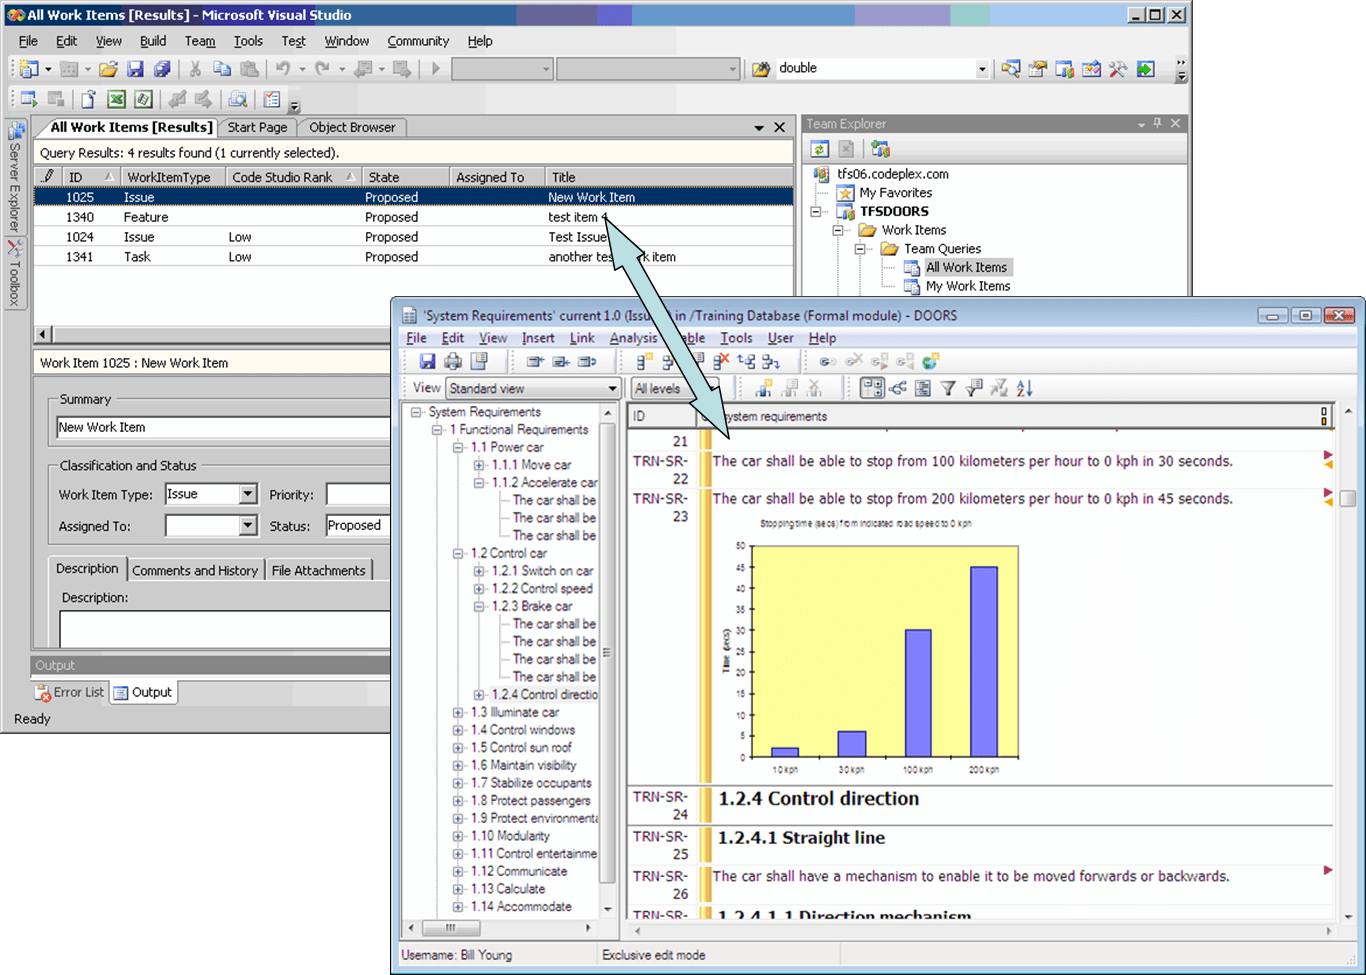Image resolution: width=1366 pixels, height=975 pixels.
Task: Click the Save icon in DOORS toolbar
Action: [x=427, y=362]
